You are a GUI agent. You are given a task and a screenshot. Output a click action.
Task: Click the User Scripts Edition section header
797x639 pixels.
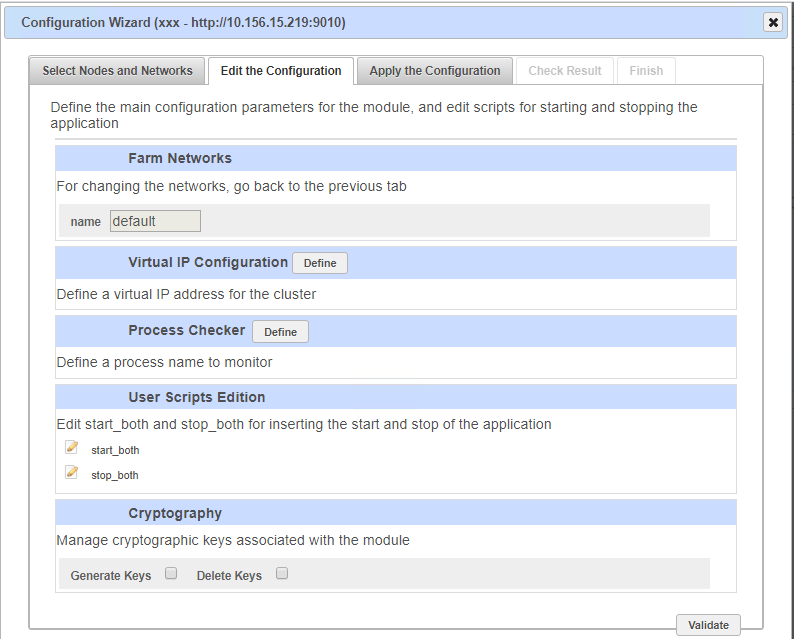[196, 397]
